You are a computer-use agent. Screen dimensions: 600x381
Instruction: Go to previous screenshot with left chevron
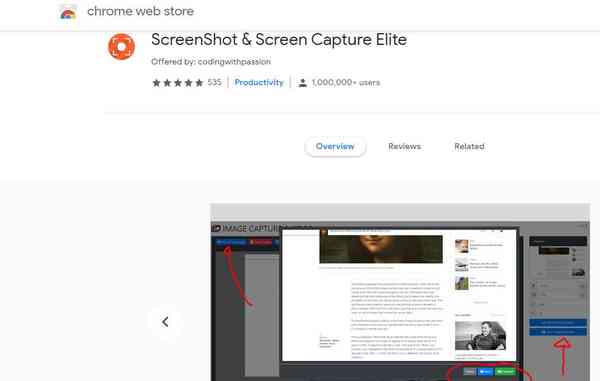click(x=165, y=322)
